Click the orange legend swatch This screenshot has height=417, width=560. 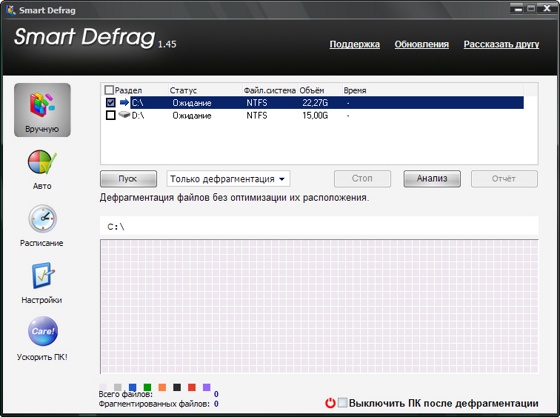pos(162,387)
